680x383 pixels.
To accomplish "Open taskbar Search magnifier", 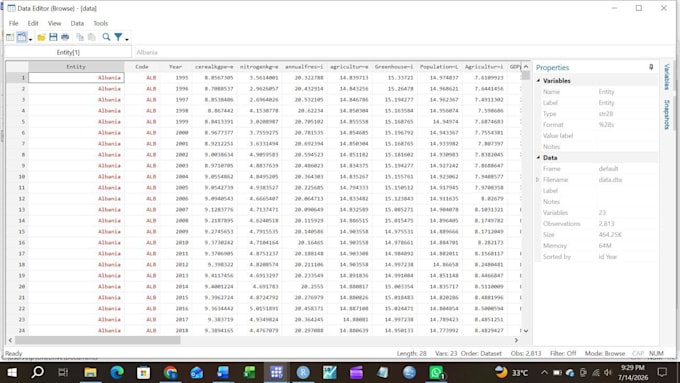I will coord(38,372).
